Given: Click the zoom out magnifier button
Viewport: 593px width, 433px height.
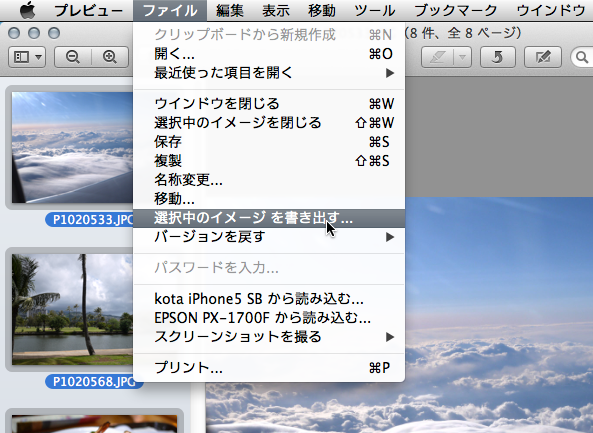Looking at the screenshot, I should (73, 57).
